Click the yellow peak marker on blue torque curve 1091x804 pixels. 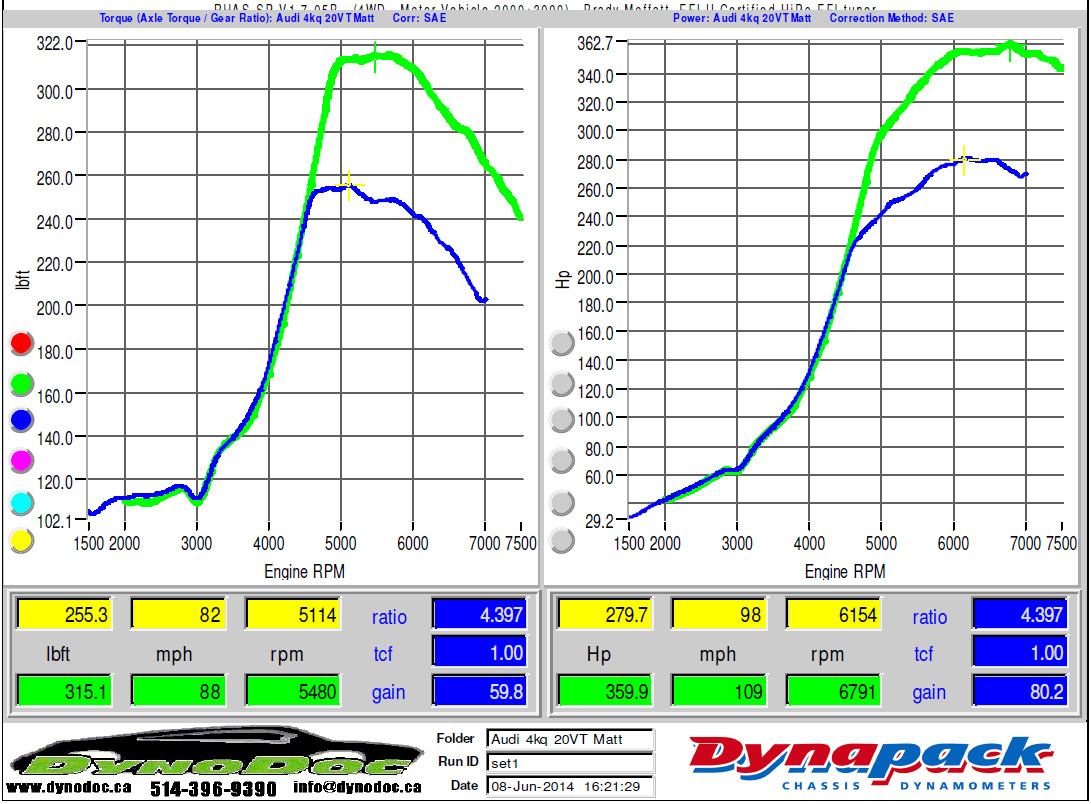click(x=349, y=185)
